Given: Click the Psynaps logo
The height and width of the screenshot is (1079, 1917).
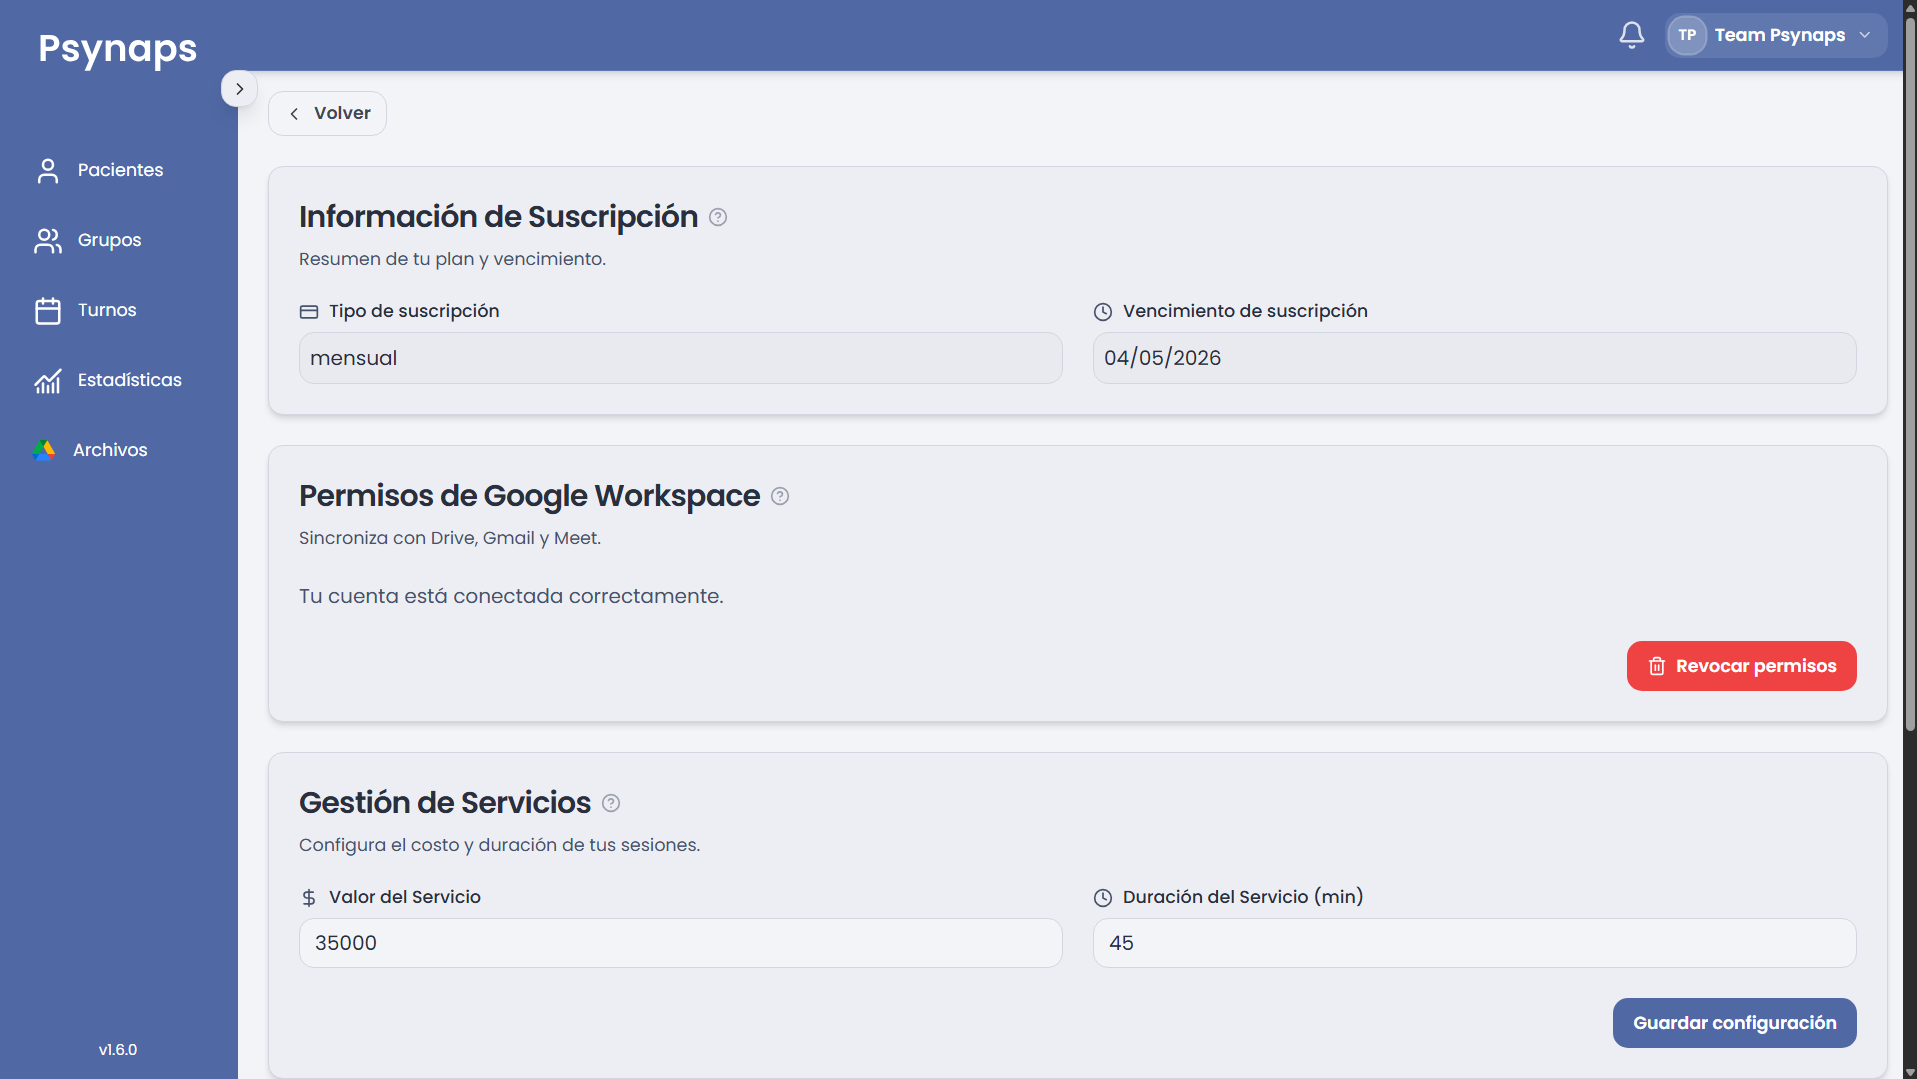Looking at the screenshot, I should (118, 49).
